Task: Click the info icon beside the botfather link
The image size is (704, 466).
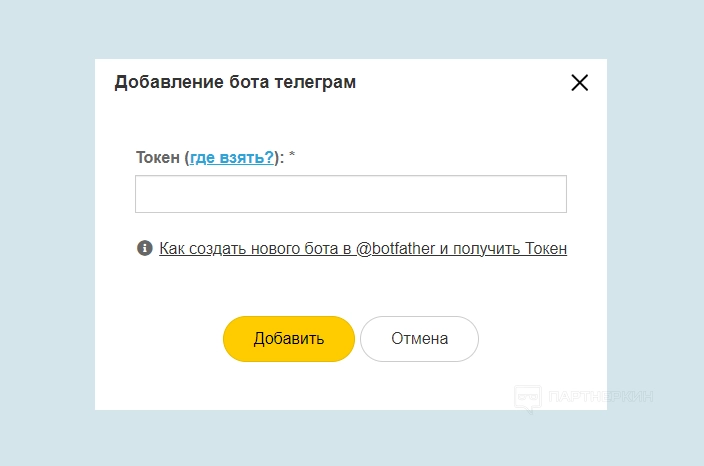Action: tap(145, 248)
